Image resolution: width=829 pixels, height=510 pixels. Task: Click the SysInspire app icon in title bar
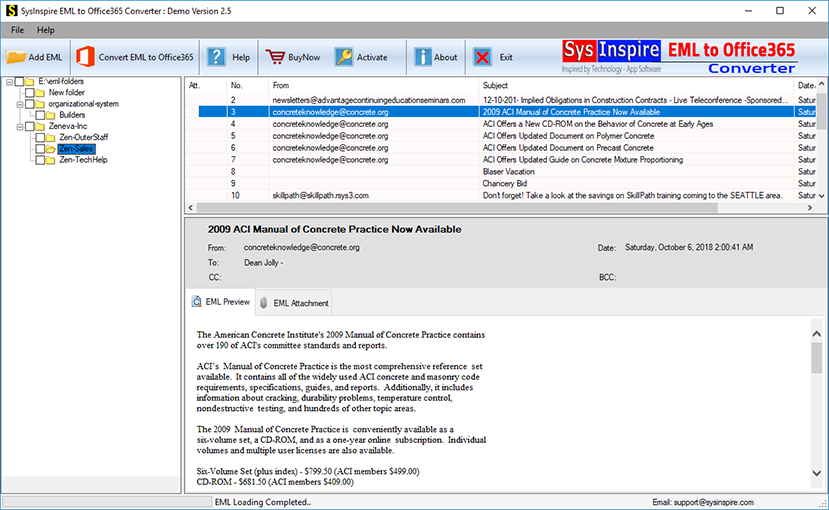11,11
